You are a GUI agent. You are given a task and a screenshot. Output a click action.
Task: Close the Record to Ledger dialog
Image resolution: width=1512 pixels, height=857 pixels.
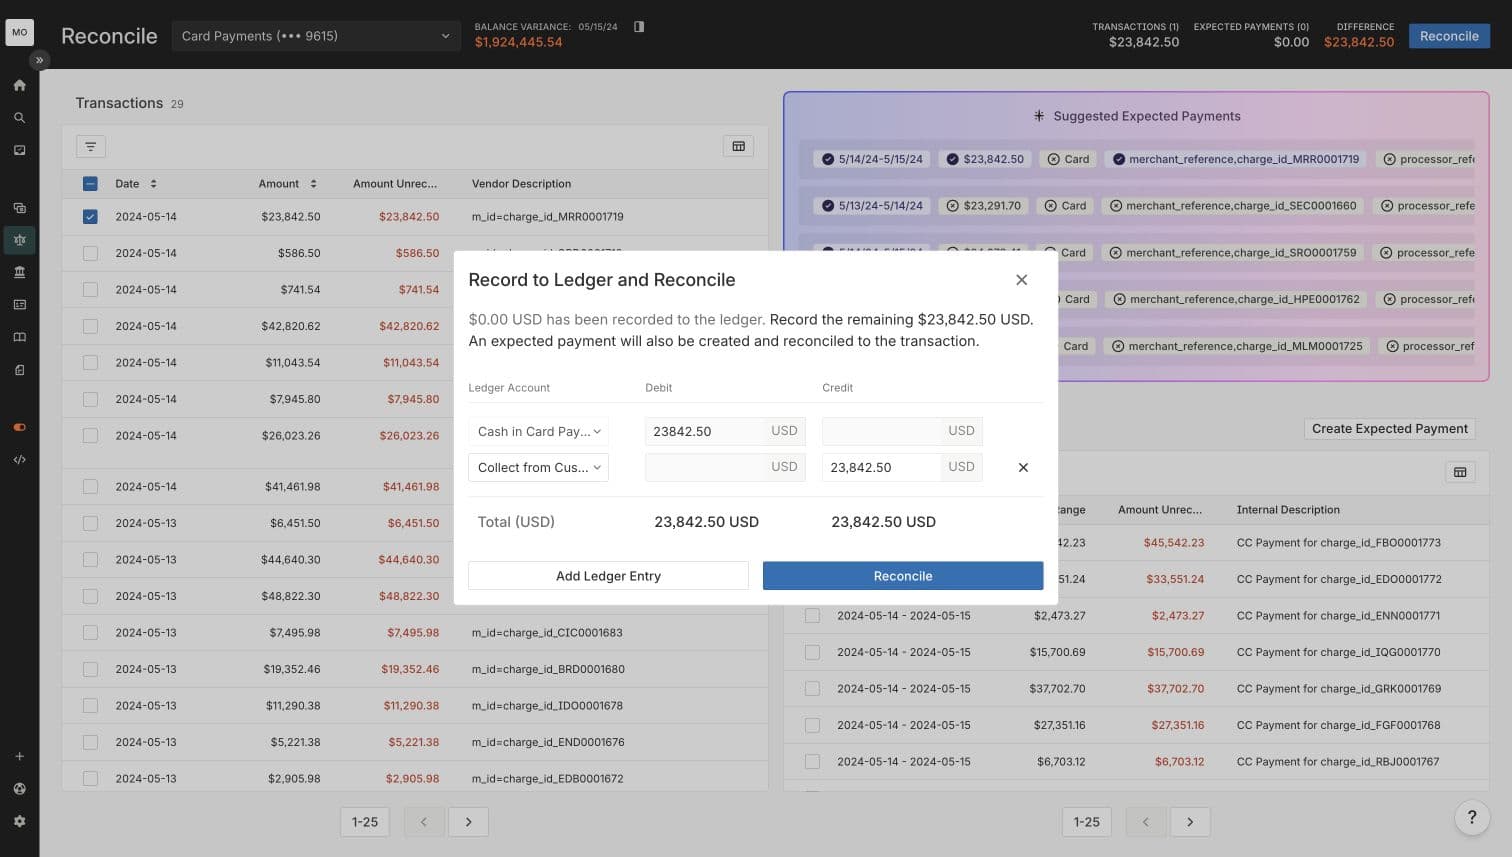(1021, 280)
